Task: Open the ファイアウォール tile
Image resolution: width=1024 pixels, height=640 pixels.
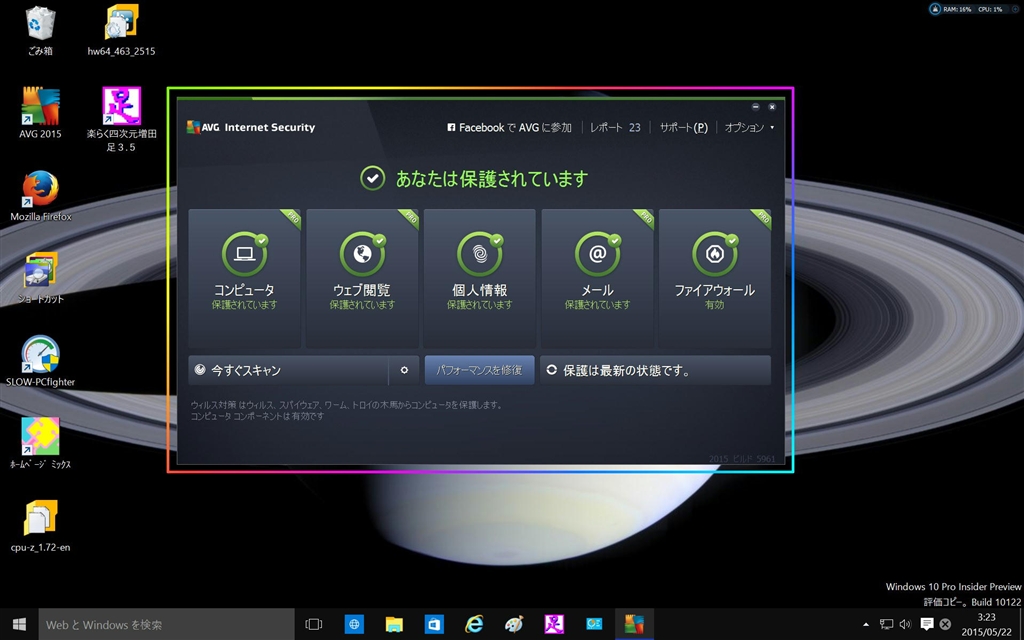Action: coord(714,278)
